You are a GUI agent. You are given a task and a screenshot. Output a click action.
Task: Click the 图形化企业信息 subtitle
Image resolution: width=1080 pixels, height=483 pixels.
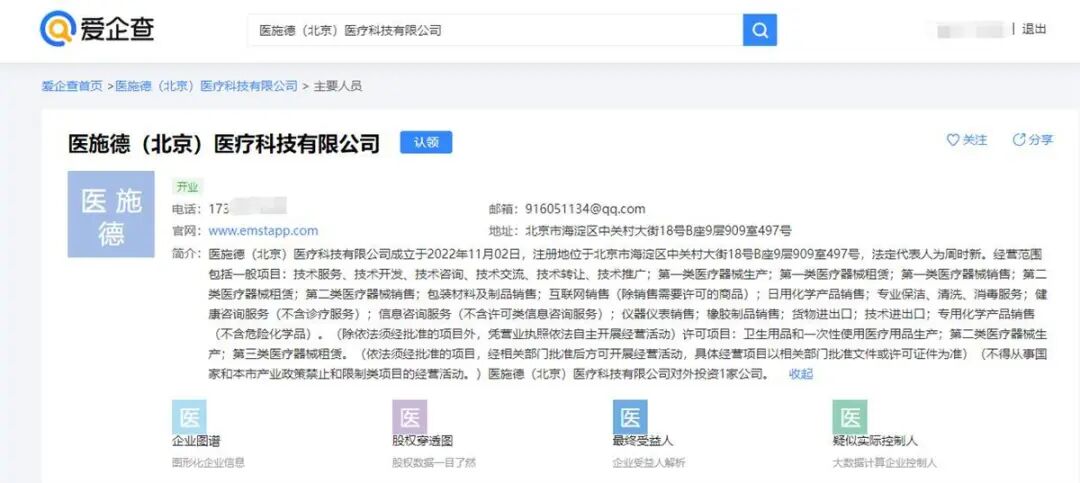208,463
